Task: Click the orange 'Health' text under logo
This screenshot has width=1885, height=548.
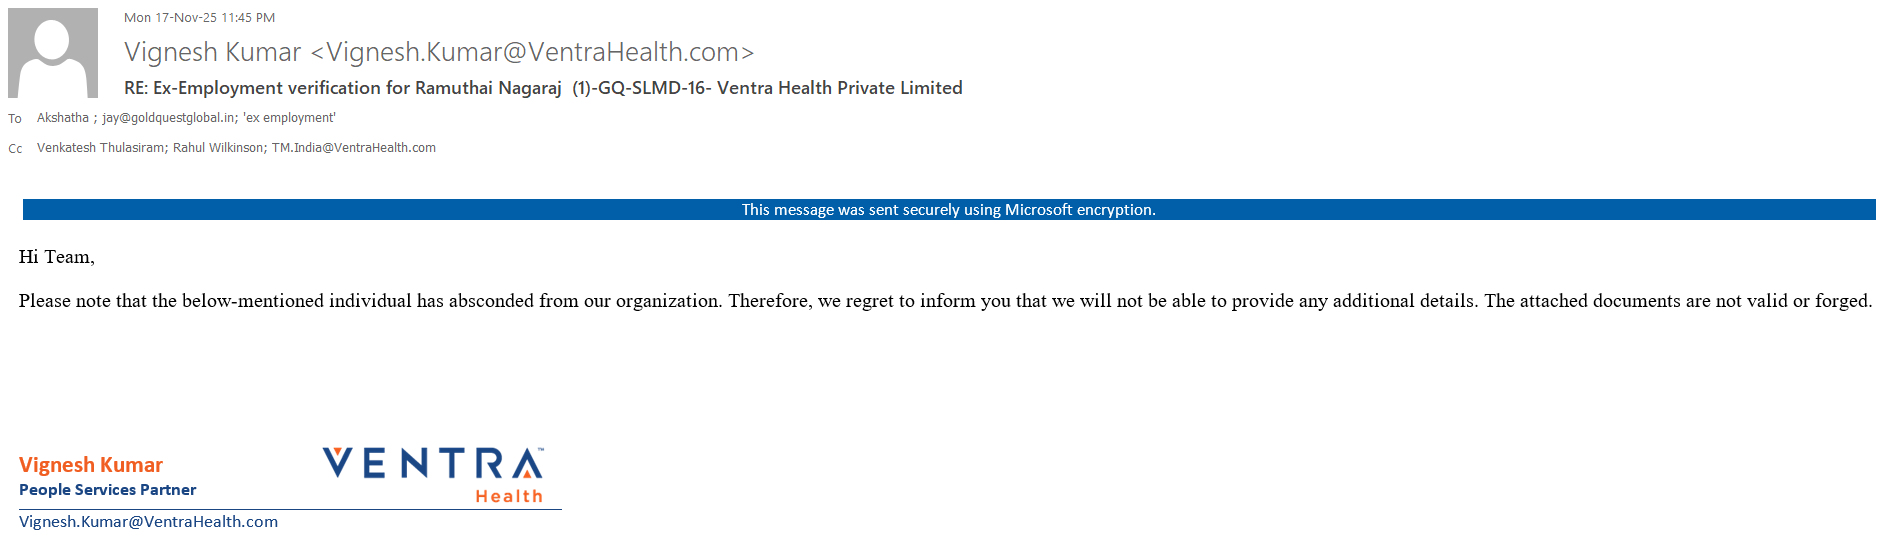Action: 509,497
